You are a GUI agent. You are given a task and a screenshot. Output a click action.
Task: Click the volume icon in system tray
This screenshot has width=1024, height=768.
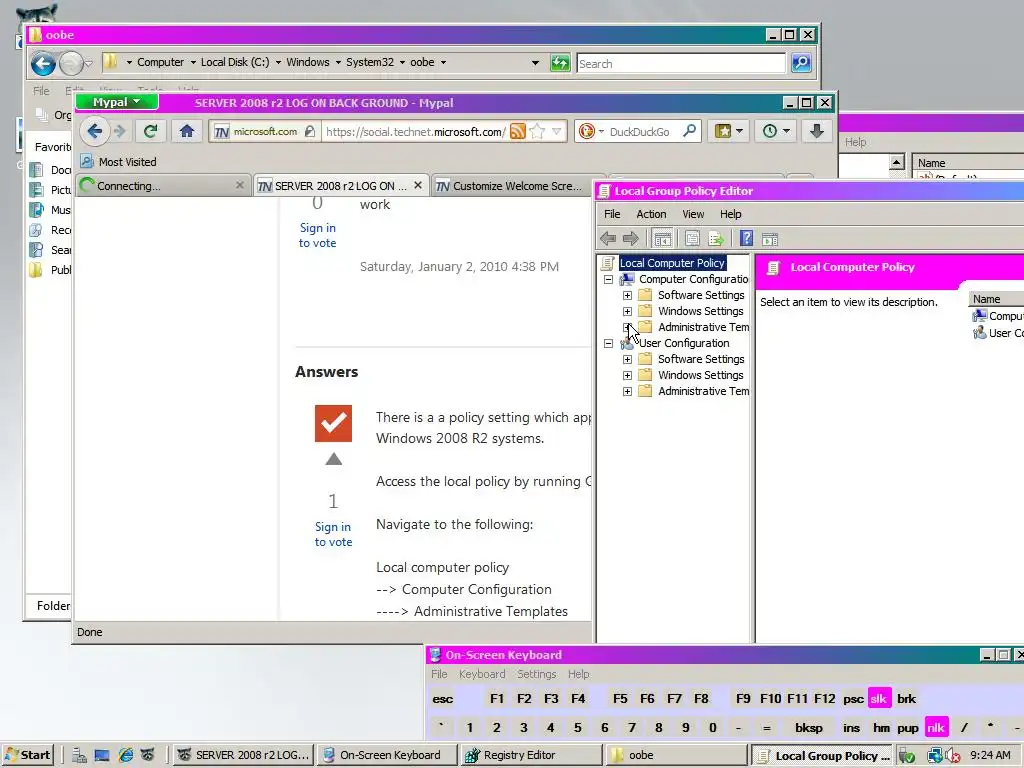click(952, 756)
